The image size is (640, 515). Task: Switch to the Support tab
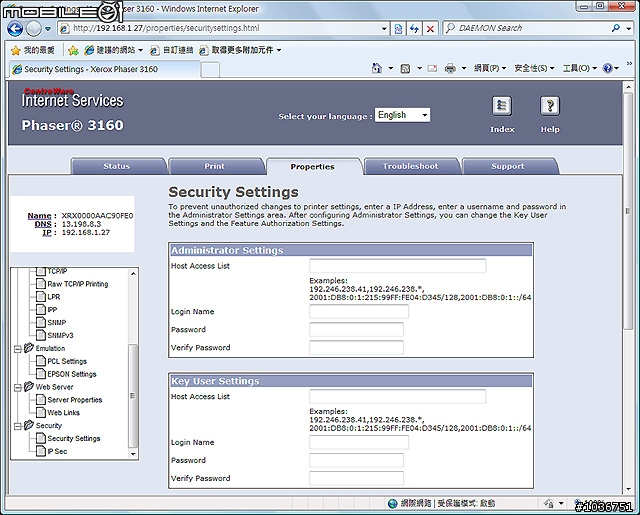coord(509,166)
